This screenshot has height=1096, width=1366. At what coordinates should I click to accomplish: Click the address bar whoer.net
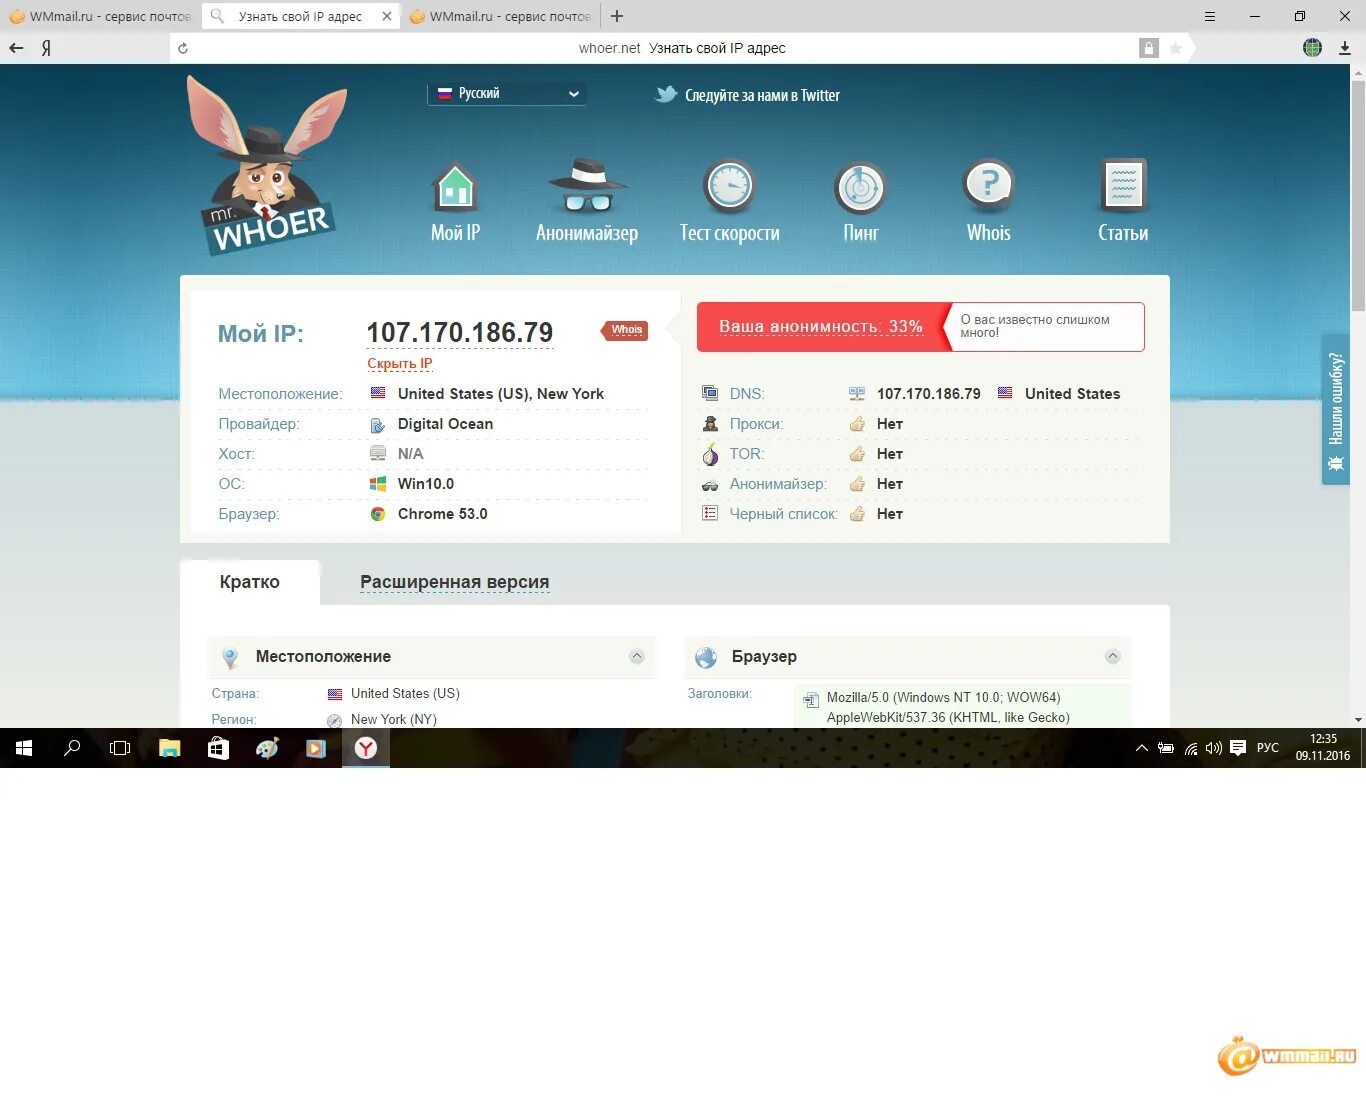pos(682,48)
